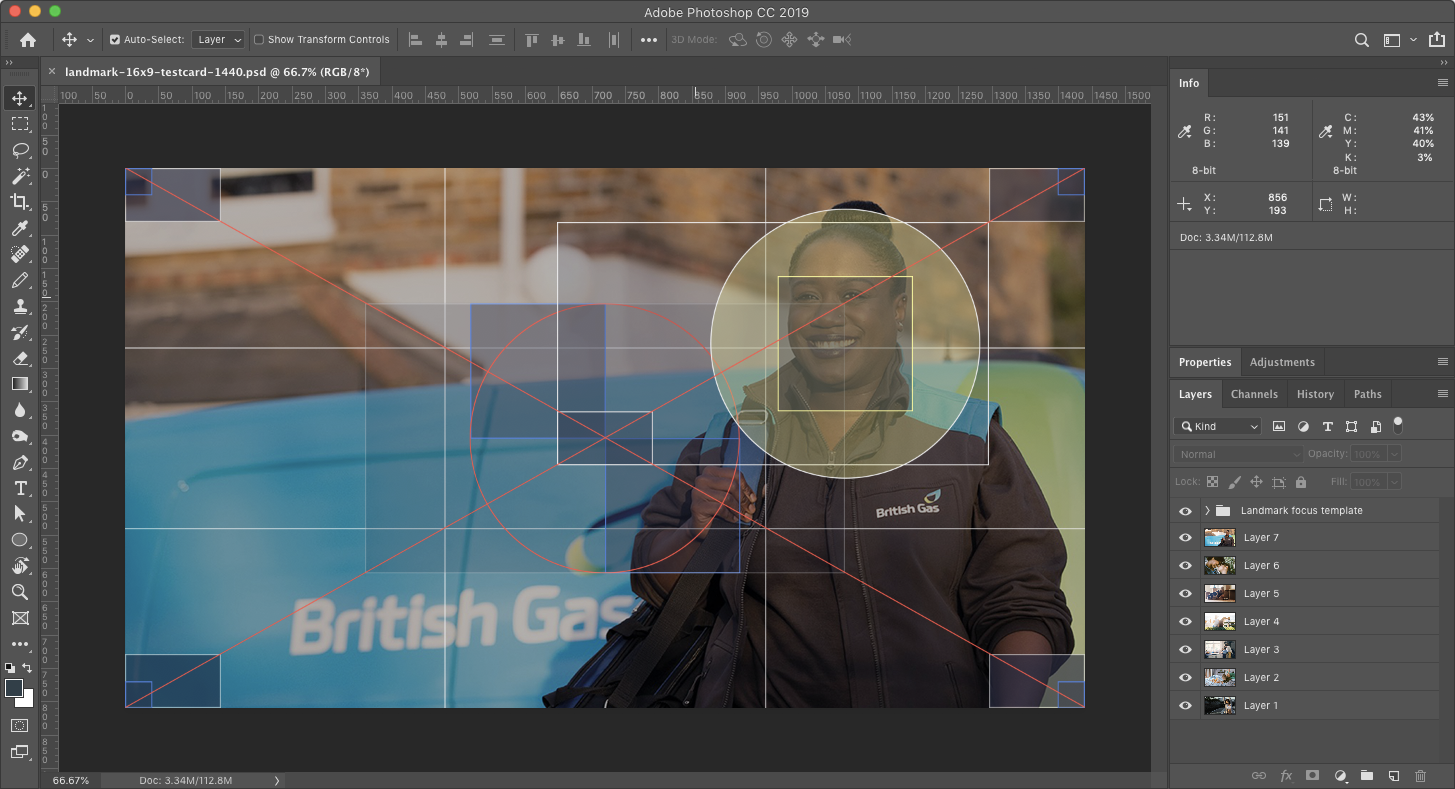
Task: Select the Spot Healing Brush tool
Action: click(20, 254)
